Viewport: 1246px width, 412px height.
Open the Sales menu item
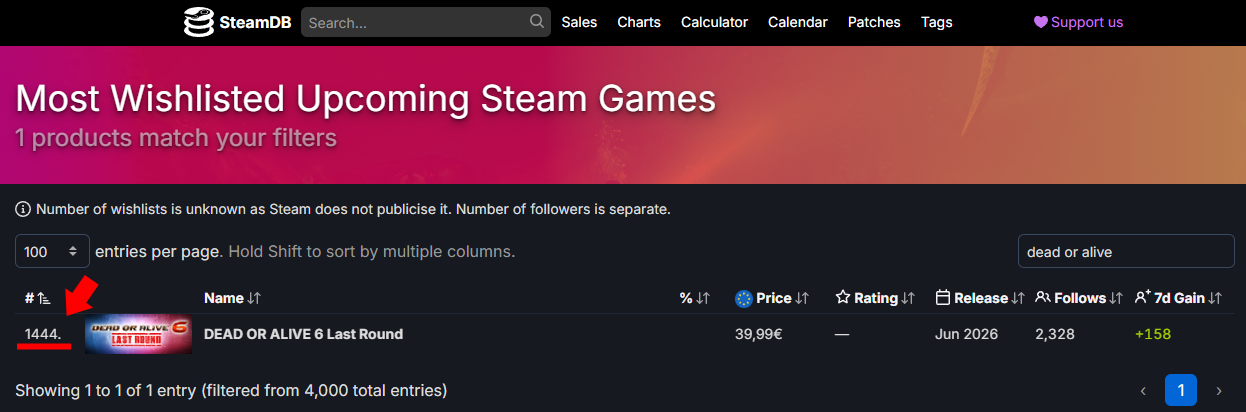tap(579, 22)
